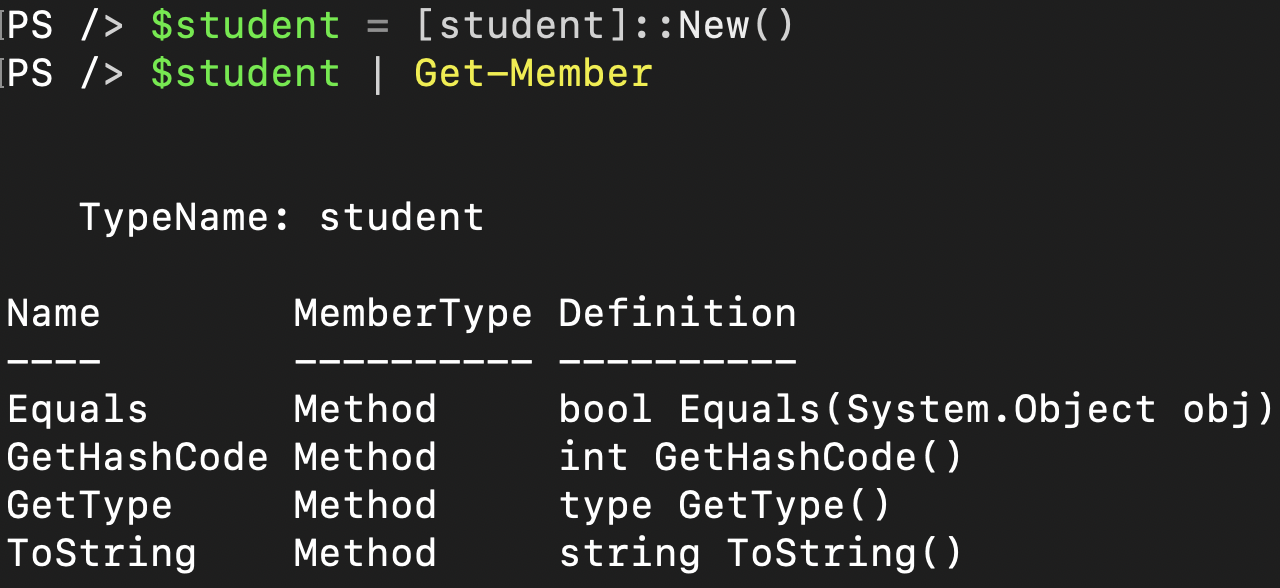Click the bool Equals(System.Object obj) definition
Image resolution: width=1280 pixels, height=588 pixels.
[x=917, y=410]
